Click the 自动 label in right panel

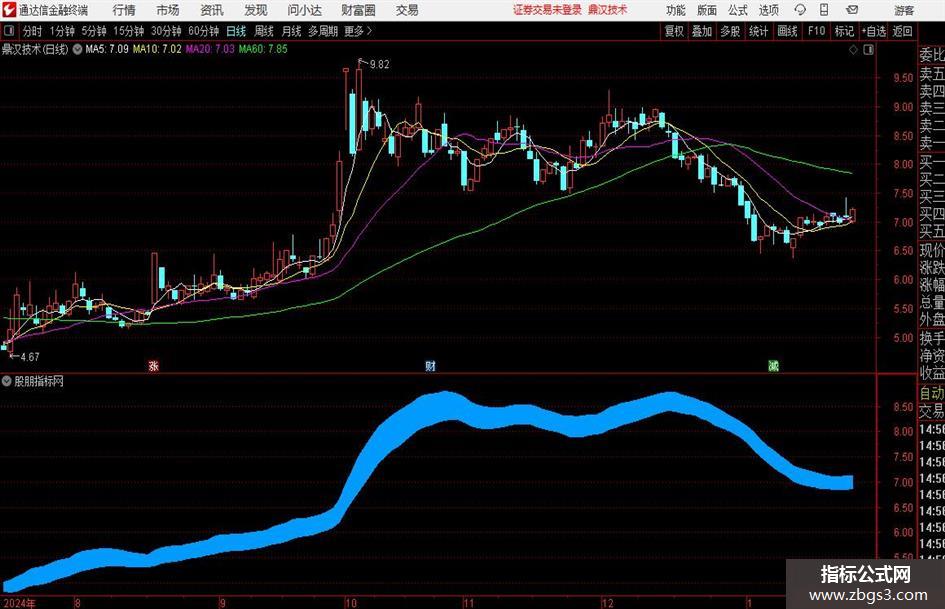[x=932, y=393]
